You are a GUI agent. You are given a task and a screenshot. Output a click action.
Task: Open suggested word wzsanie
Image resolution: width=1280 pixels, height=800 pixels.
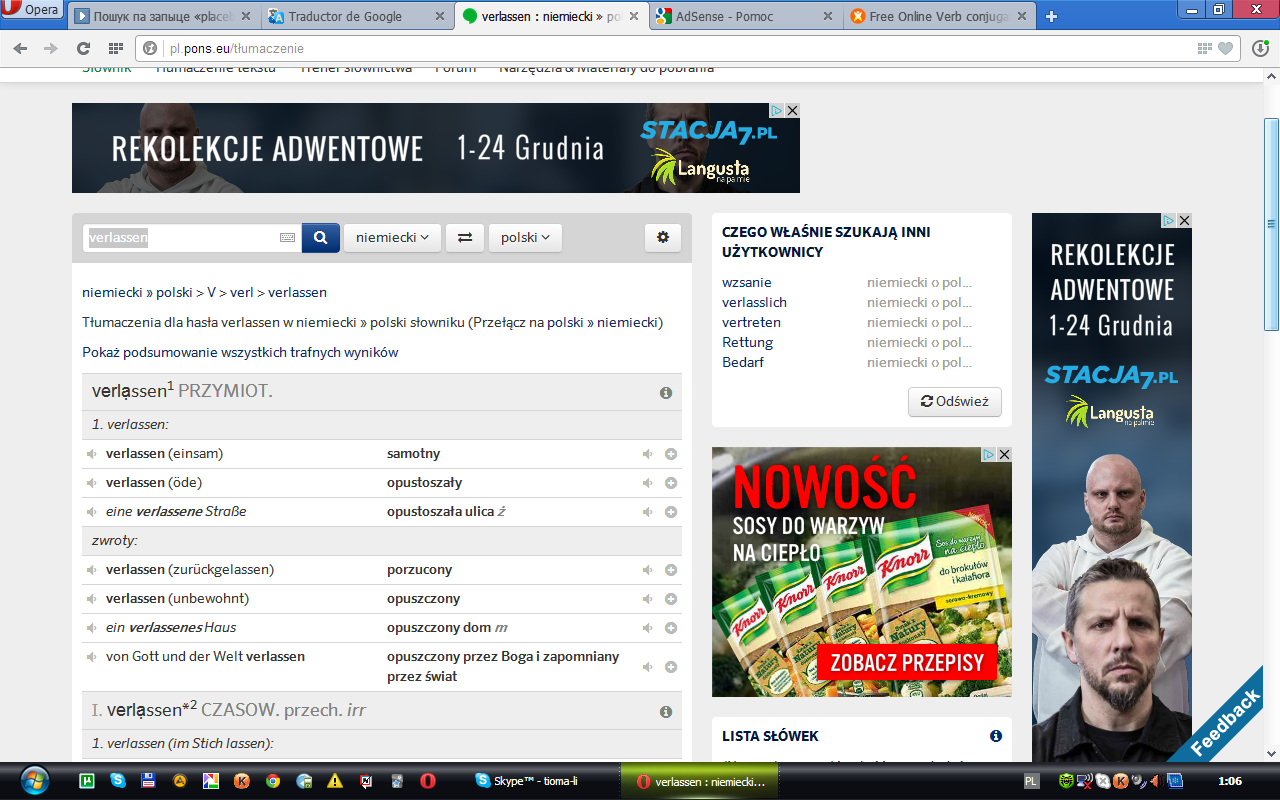tap(747, 282)
